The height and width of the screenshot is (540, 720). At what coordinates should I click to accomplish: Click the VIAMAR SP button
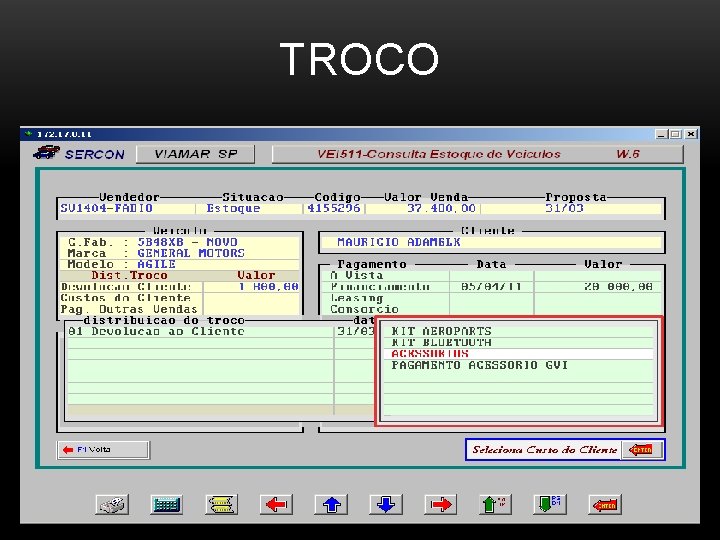click(x=195, y=154)
